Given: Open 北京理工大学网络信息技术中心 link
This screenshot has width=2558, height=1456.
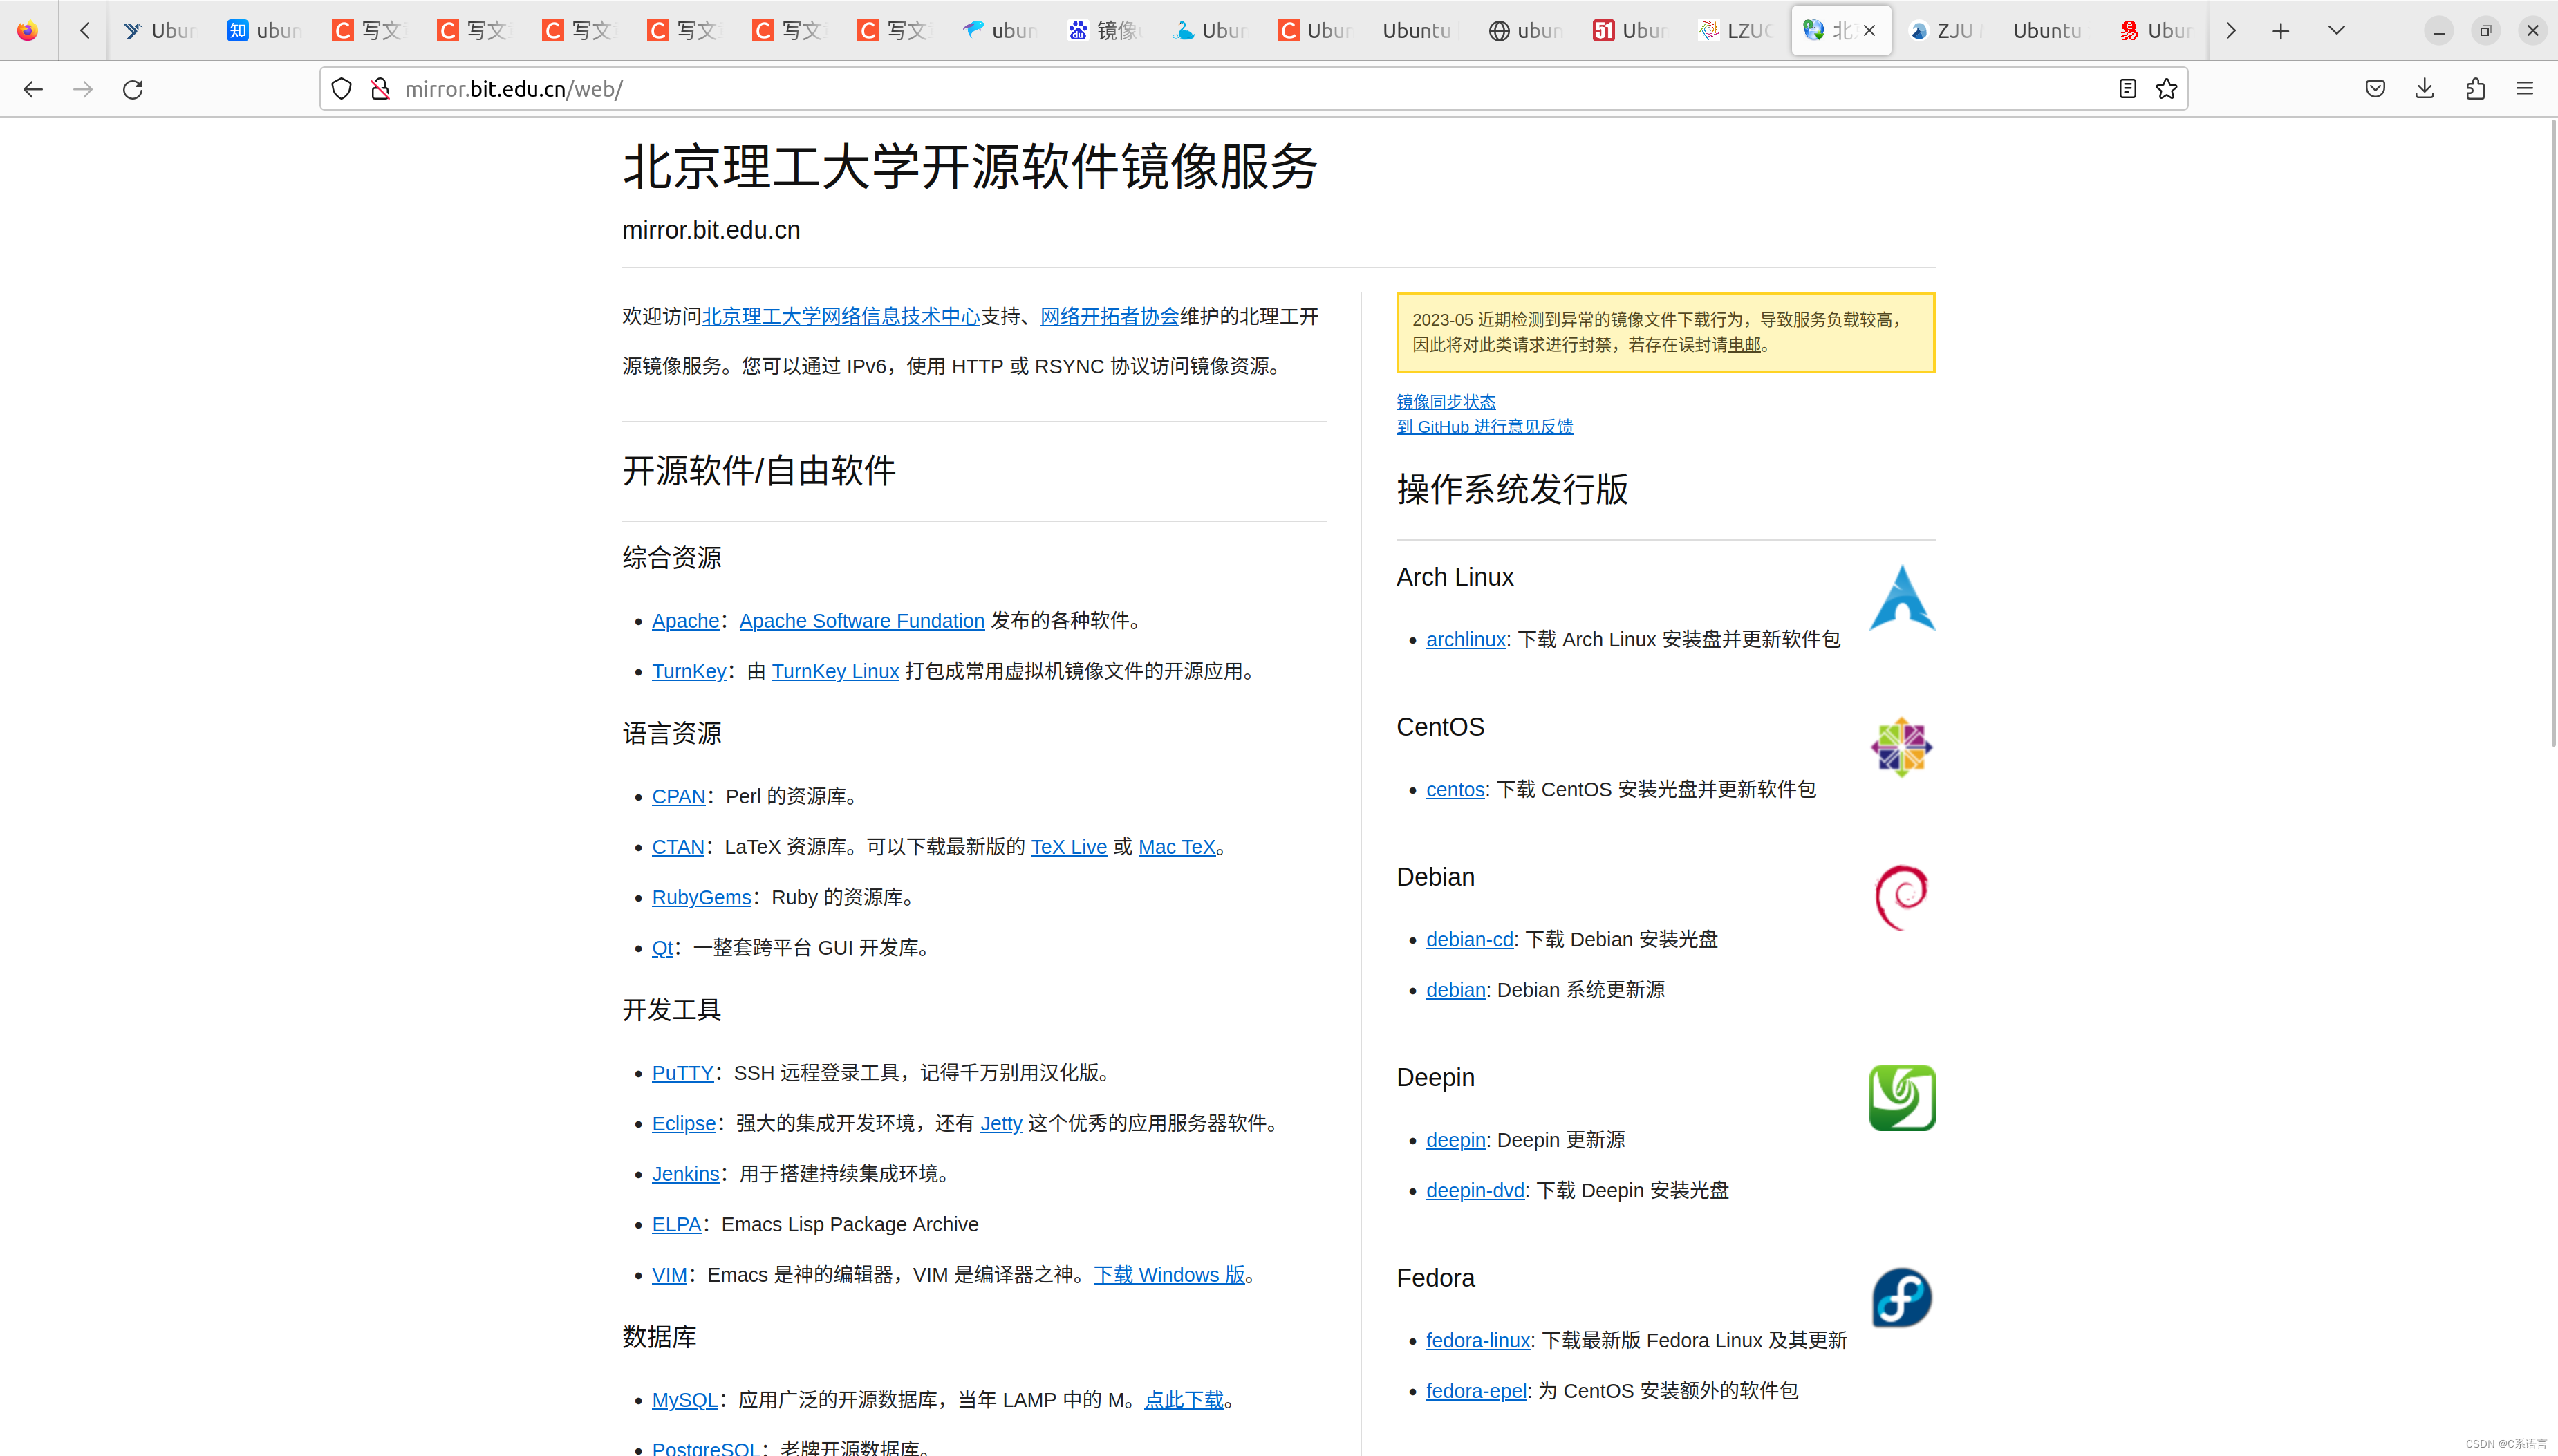Looking at the screenshot, I should (x=841, y=317).
